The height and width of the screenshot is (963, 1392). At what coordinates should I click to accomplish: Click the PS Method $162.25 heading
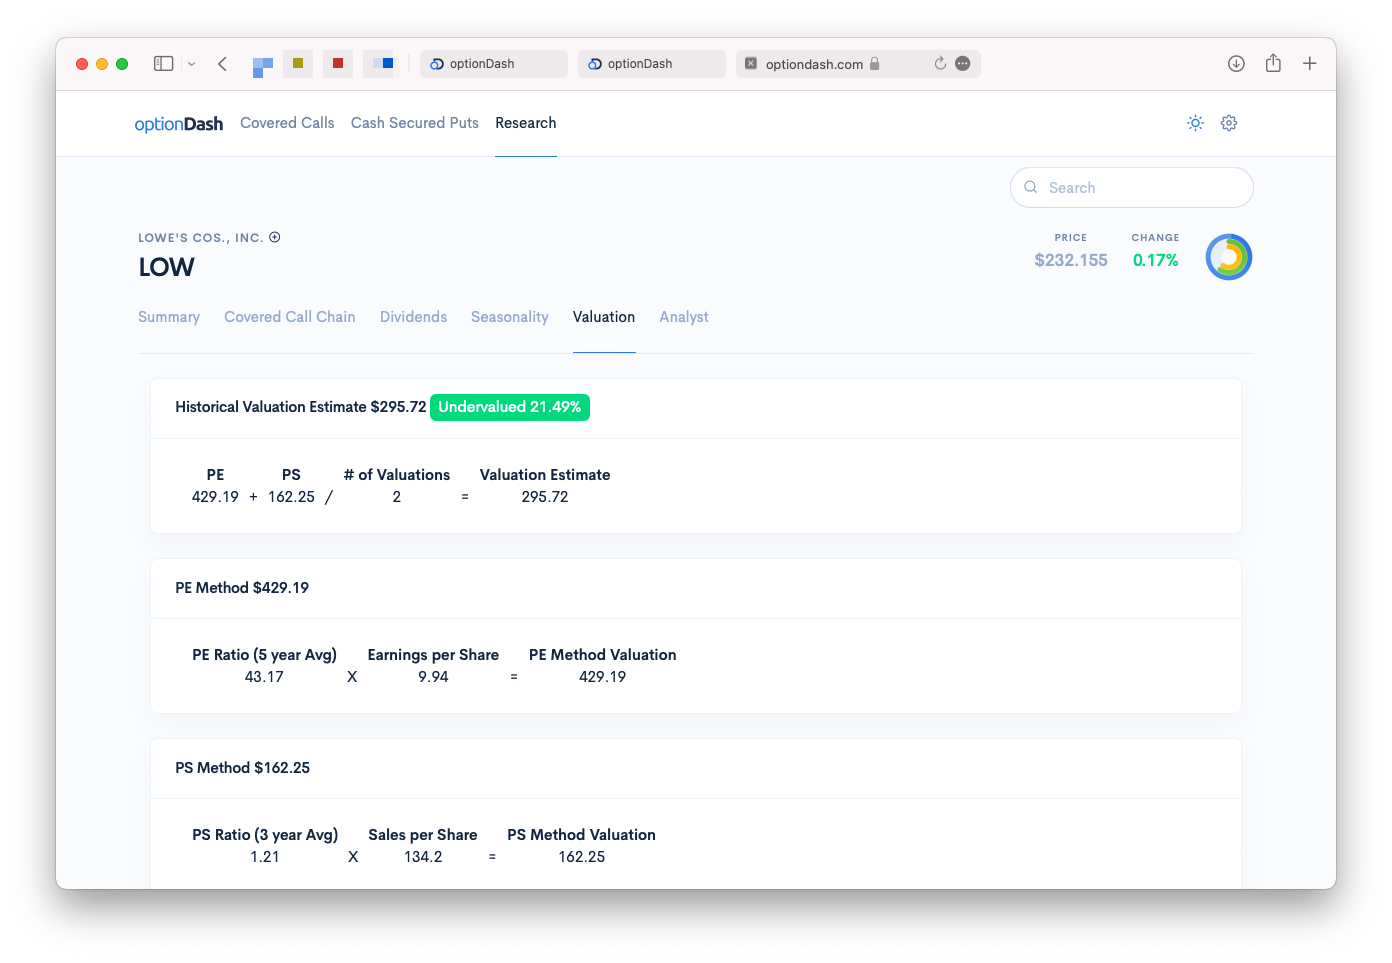coord(243,768)
